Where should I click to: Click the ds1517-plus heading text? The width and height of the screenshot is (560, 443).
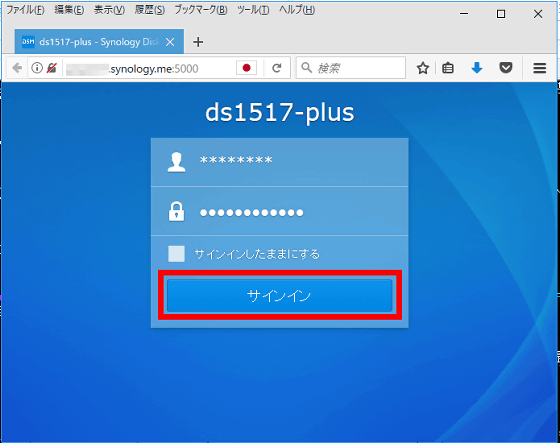280,113
